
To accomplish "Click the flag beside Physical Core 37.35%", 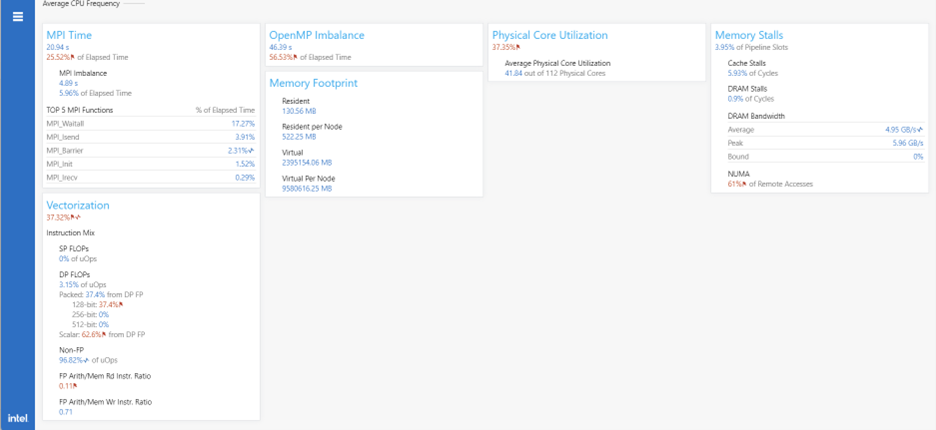I will click(518, 47).
